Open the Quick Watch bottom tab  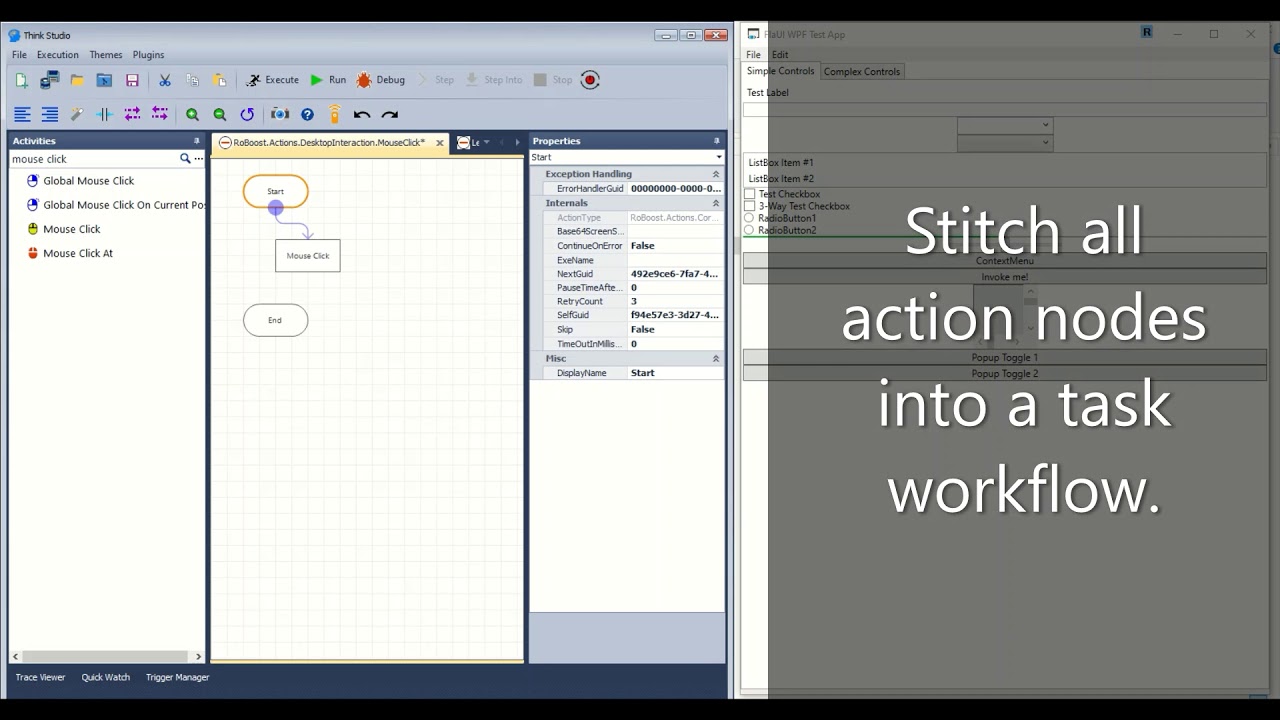105,677
